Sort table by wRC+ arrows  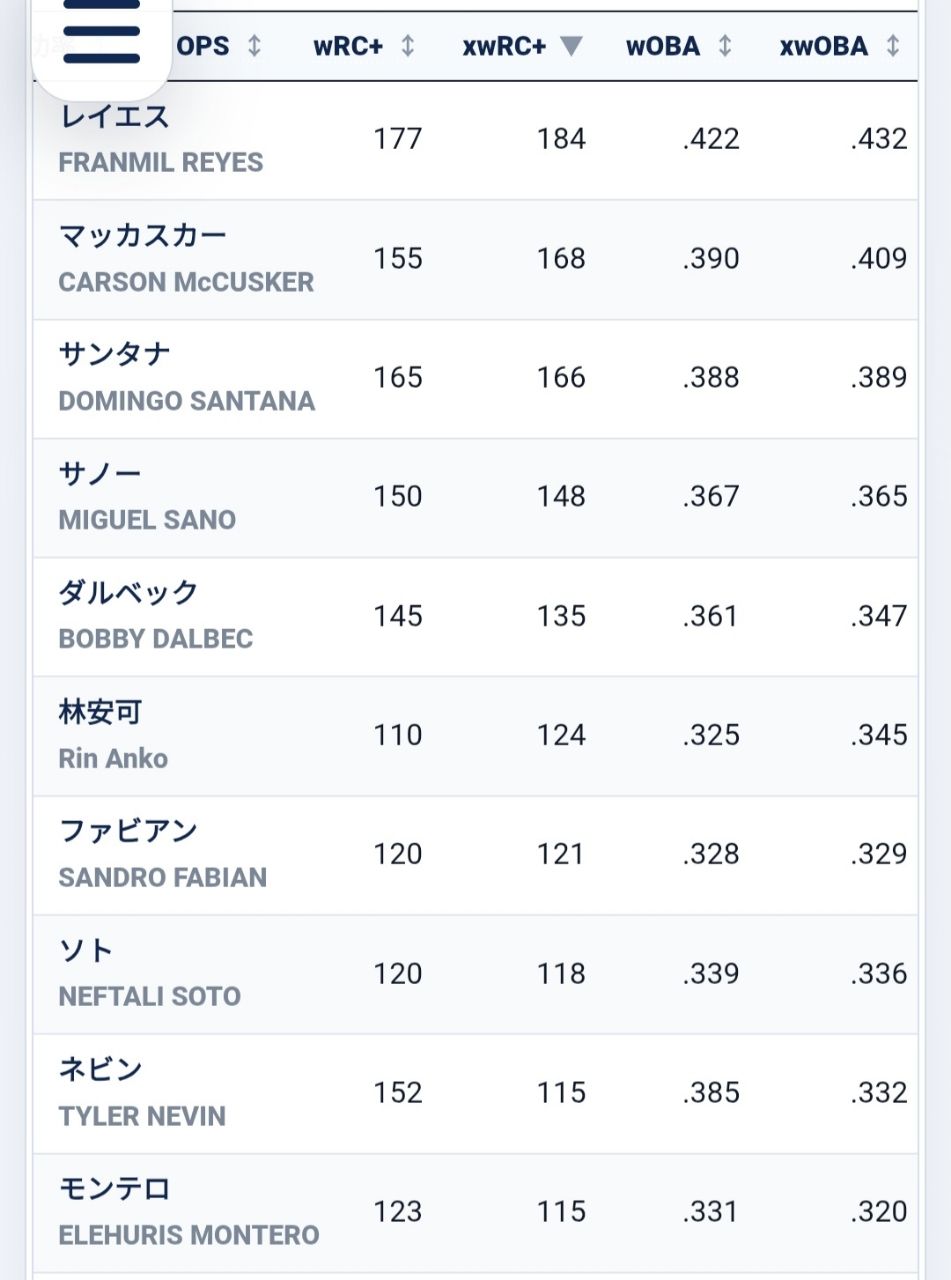pos(408,46)
